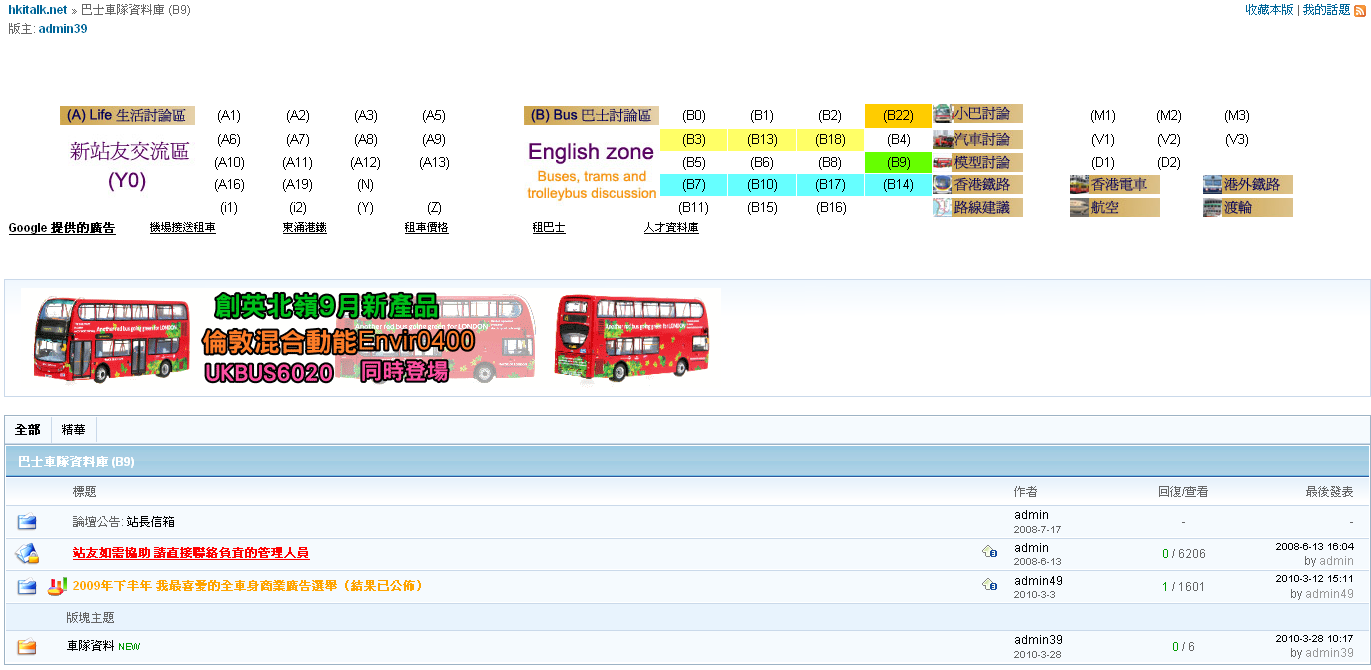Open forum (B13)
Screen dimensions: 1371x670
pos(762,139)
